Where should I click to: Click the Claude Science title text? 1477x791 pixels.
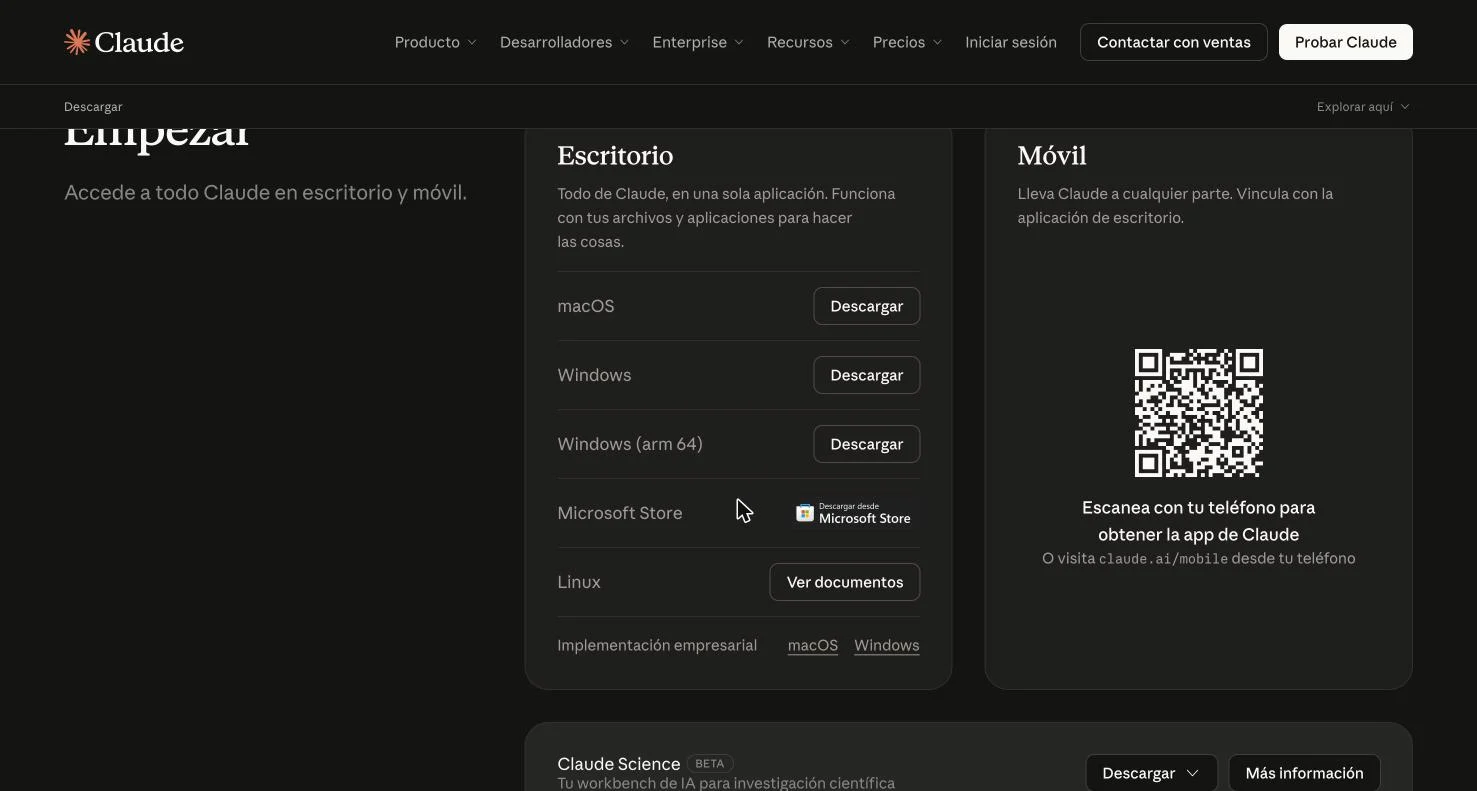click(619, 764)
